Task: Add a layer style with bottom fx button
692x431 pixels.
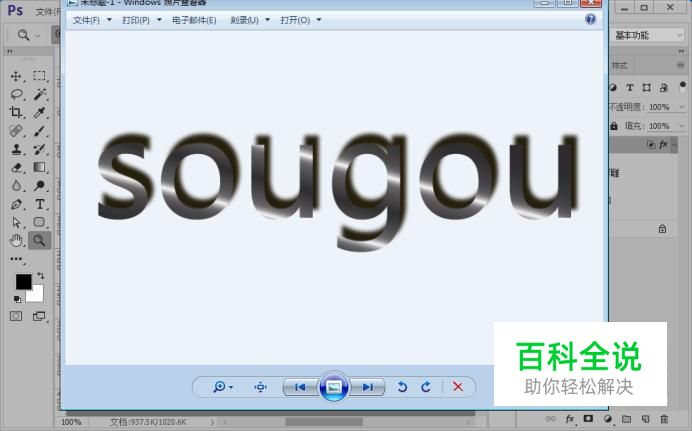Action: click(x=570, y=419)
